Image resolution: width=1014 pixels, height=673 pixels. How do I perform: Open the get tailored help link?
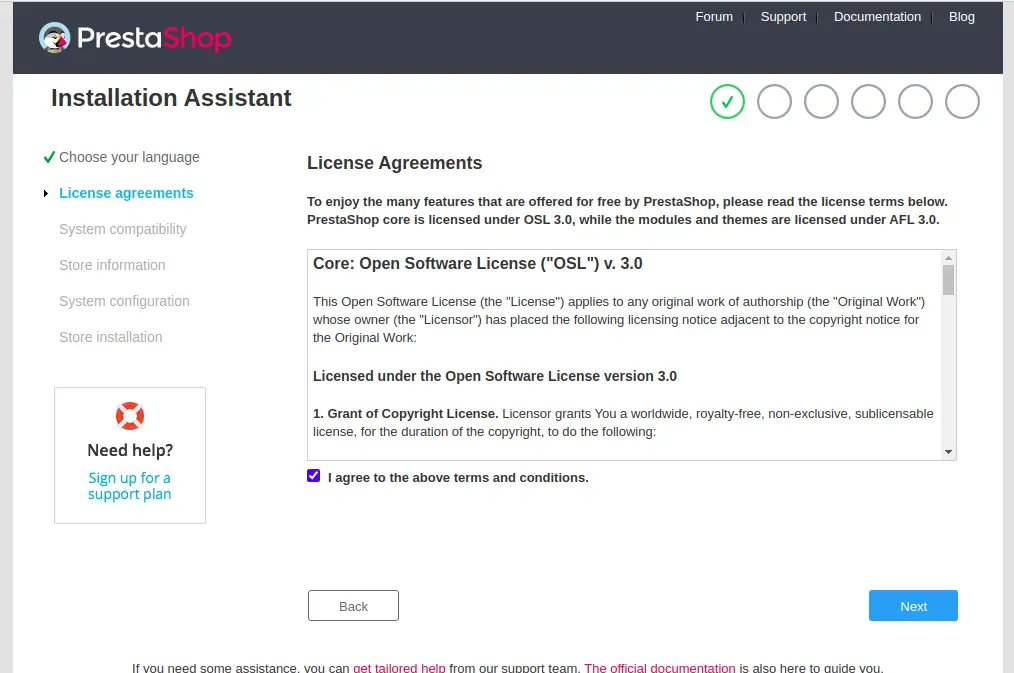pyautogui.click(x=399, y=667)
